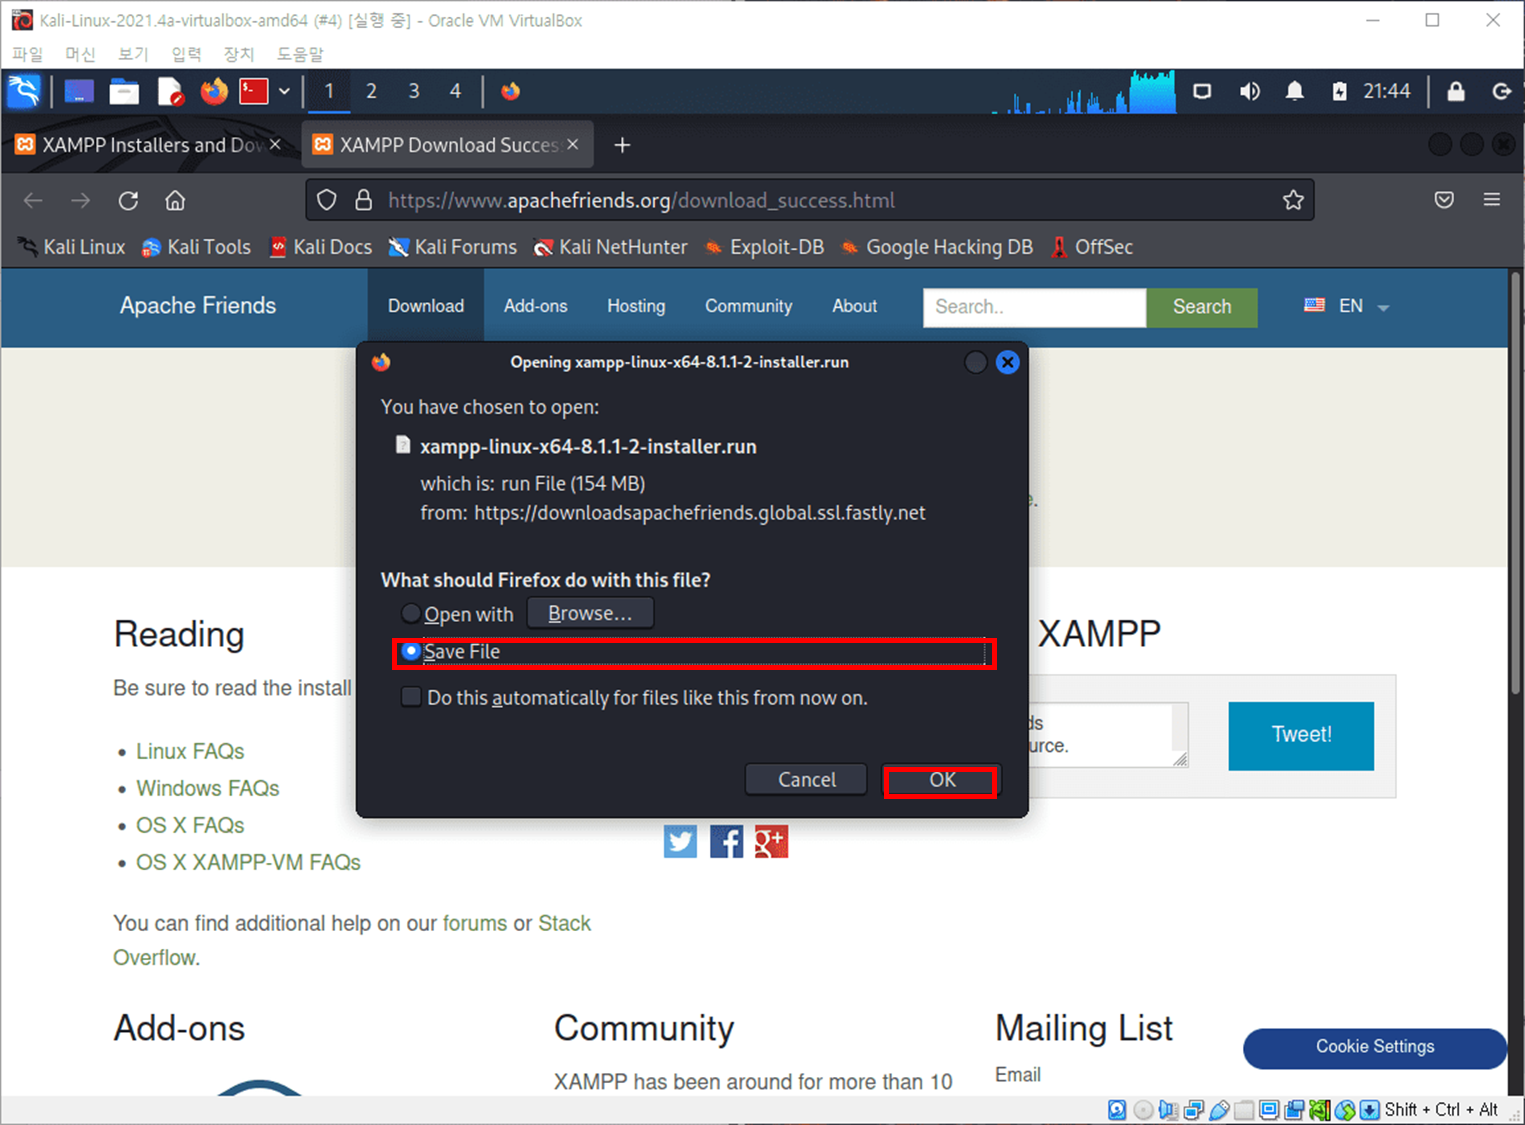
Task: Open the Linux FAQs link
Action: tap(190, 751)
